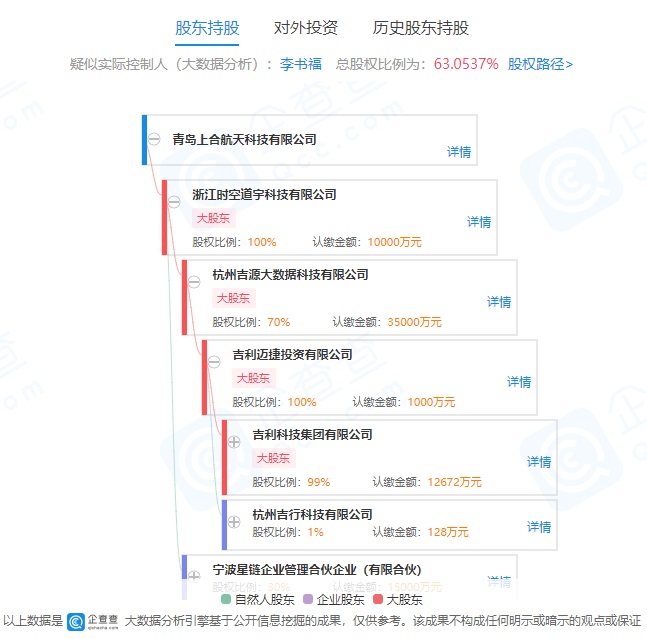Viewport: 647px width, 639px height.
Task: Collapse the 青岛上合航天科技有限公司 node
Action: tap(154, 139)
